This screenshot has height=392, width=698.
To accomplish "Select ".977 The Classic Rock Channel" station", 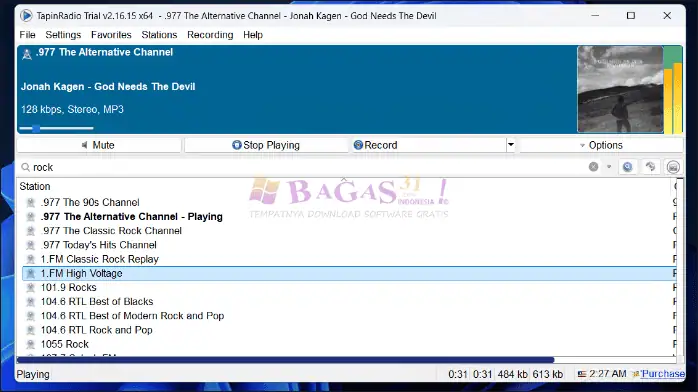I will (111, 231).
